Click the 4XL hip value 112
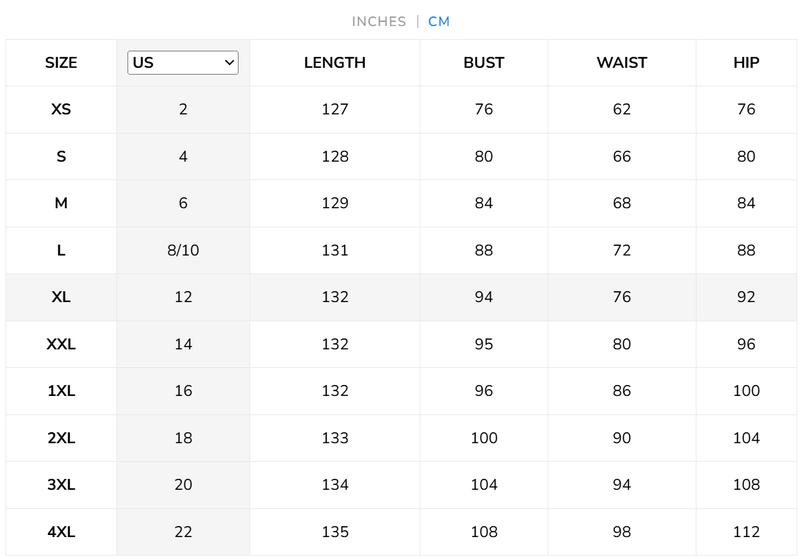Screen dimensions: 800x559 (x=746, y=532)
